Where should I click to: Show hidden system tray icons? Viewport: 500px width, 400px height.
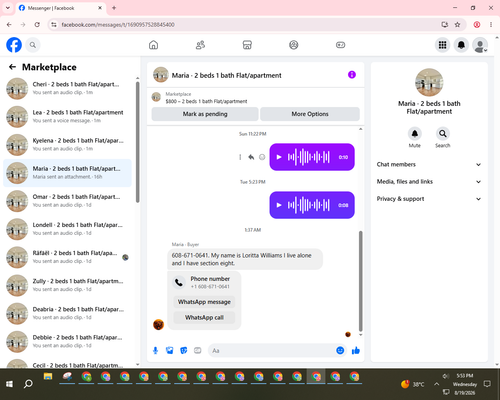(436, 384)
